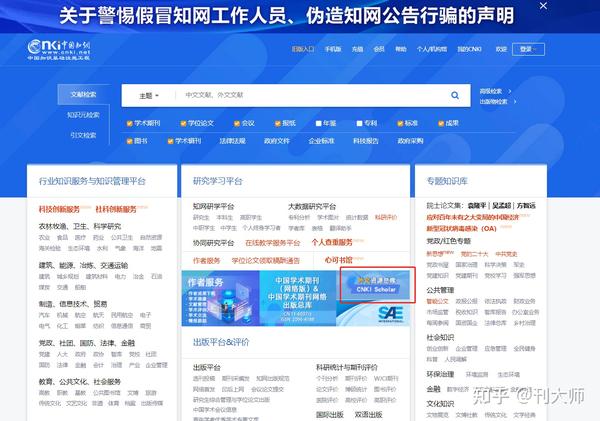The height and width of the screenshot is (421, 600).
Task: Open the 吴孟超 papers collection link
Action: tap(502, 206)
